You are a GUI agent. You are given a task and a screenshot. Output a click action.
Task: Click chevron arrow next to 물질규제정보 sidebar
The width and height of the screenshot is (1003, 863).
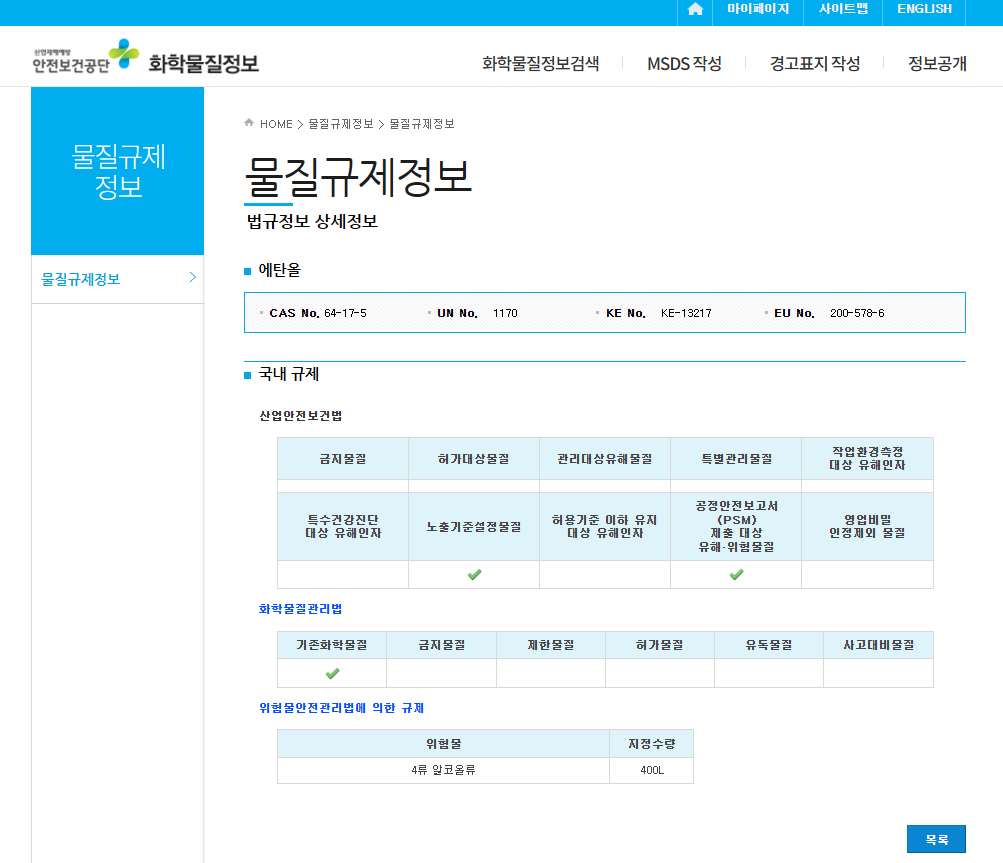193,277
